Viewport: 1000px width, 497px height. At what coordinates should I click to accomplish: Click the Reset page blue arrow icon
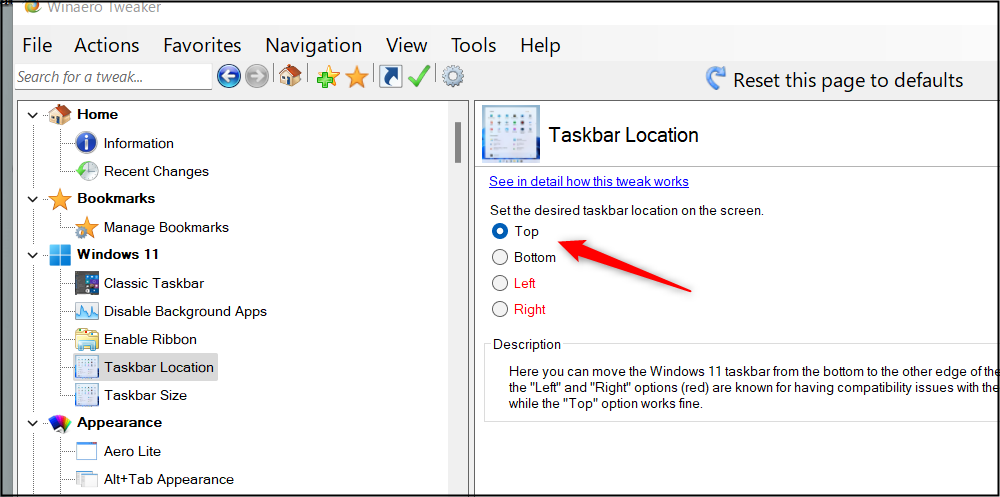(716, 78)
